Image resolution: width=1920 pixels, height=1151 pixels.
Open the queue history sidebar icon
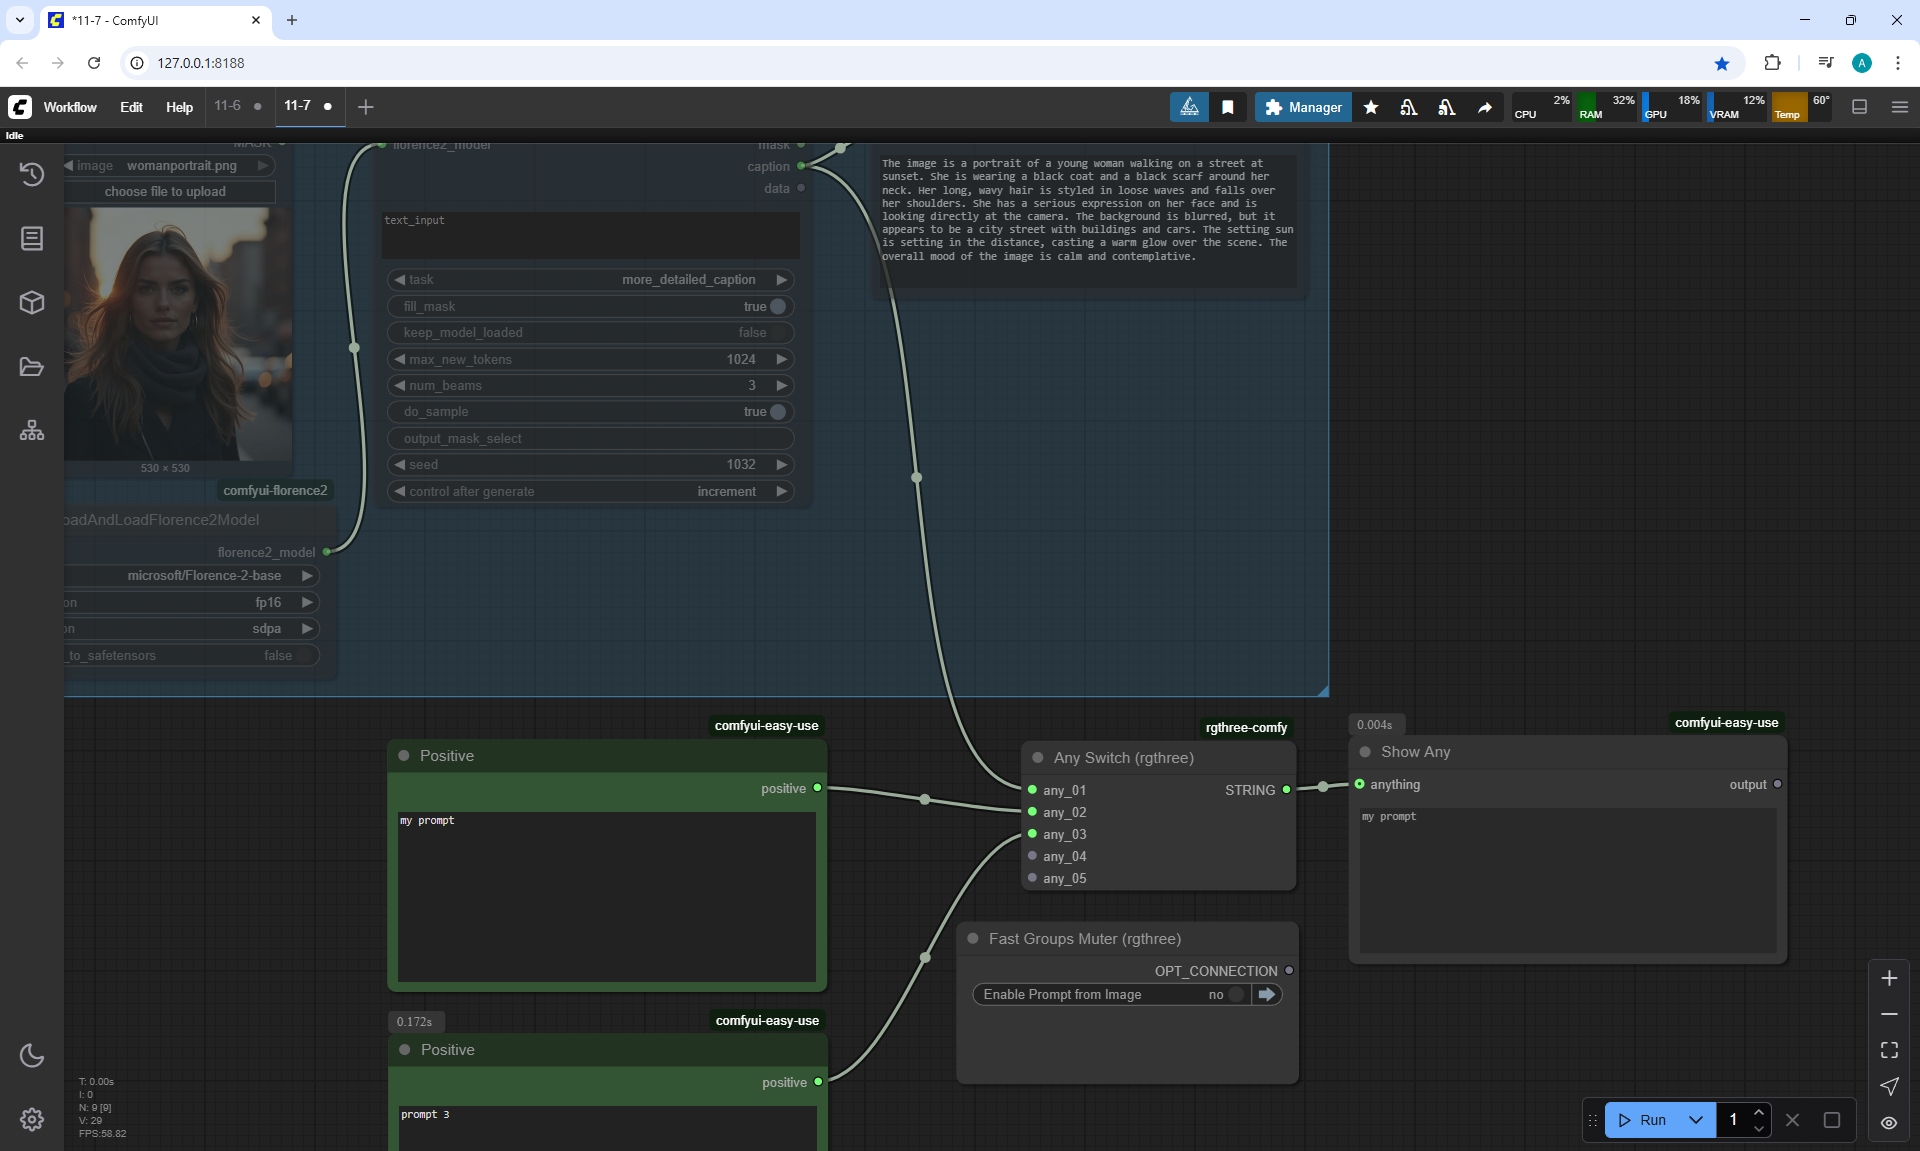click(x=32, y=174)
